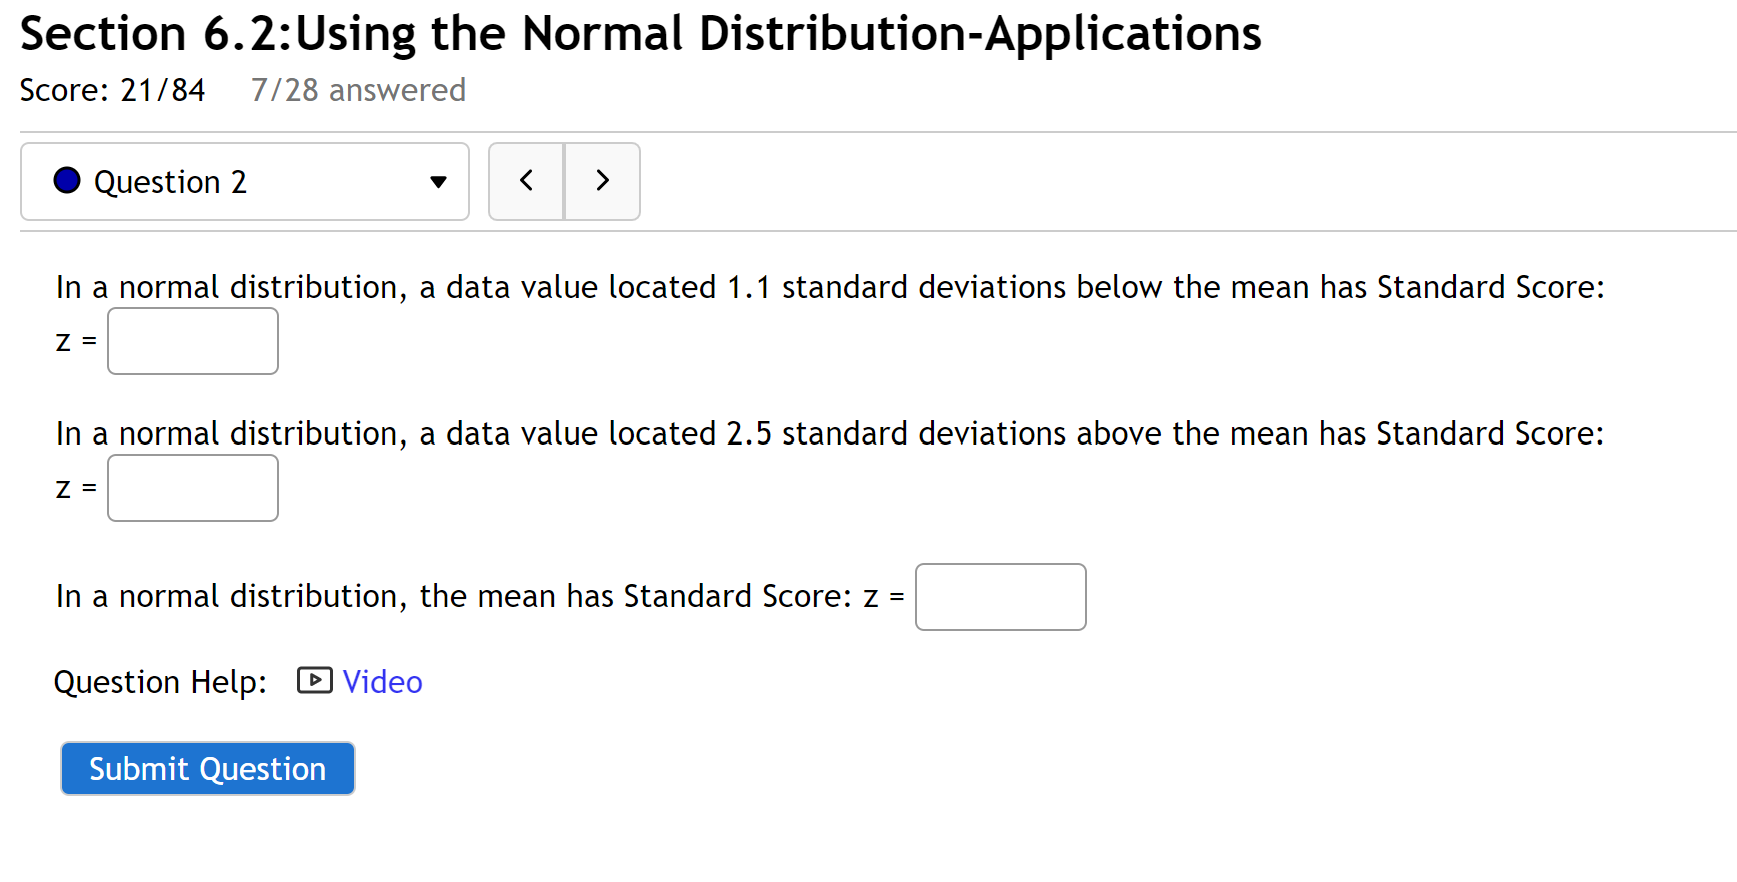Click the Question Help label

160,681
